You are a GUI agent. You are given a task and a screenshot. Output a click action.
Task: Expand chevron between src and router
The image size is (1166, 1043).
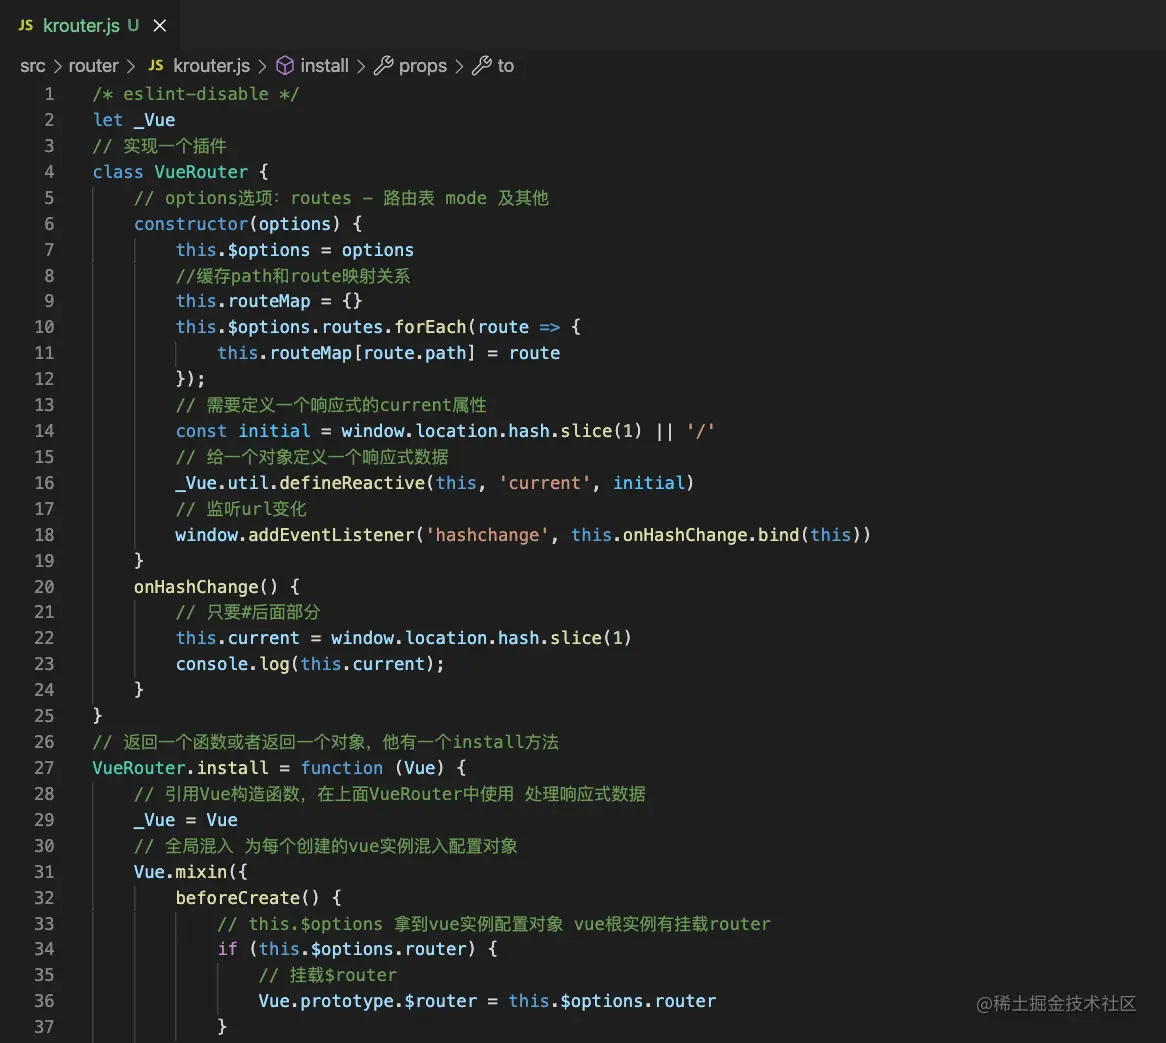pos(57,67)
